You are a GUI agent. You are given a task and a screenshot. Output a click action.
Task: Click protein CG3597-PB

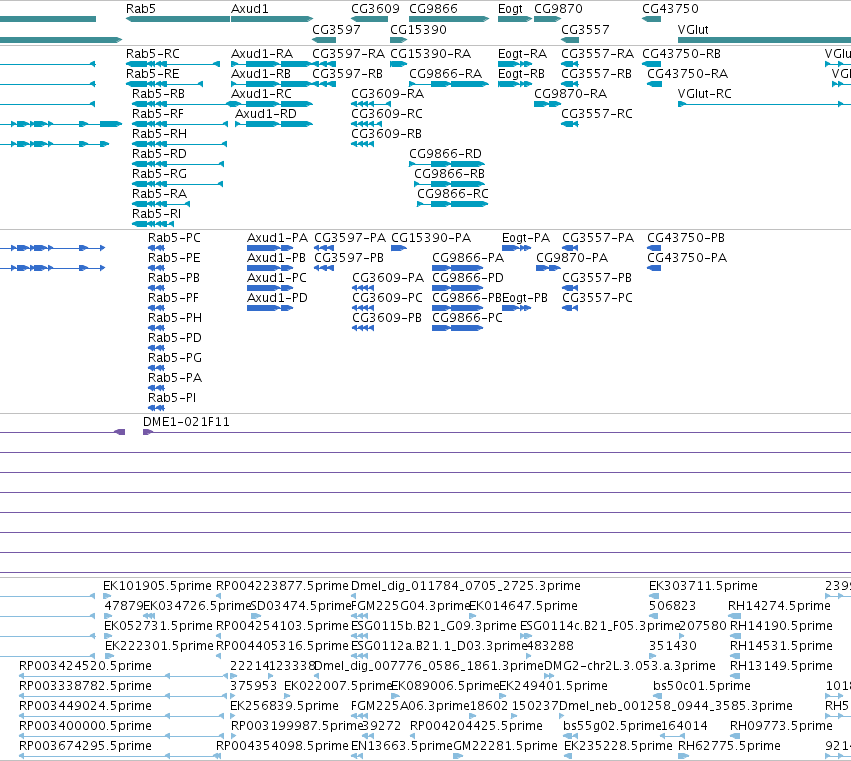pos(349,258)
